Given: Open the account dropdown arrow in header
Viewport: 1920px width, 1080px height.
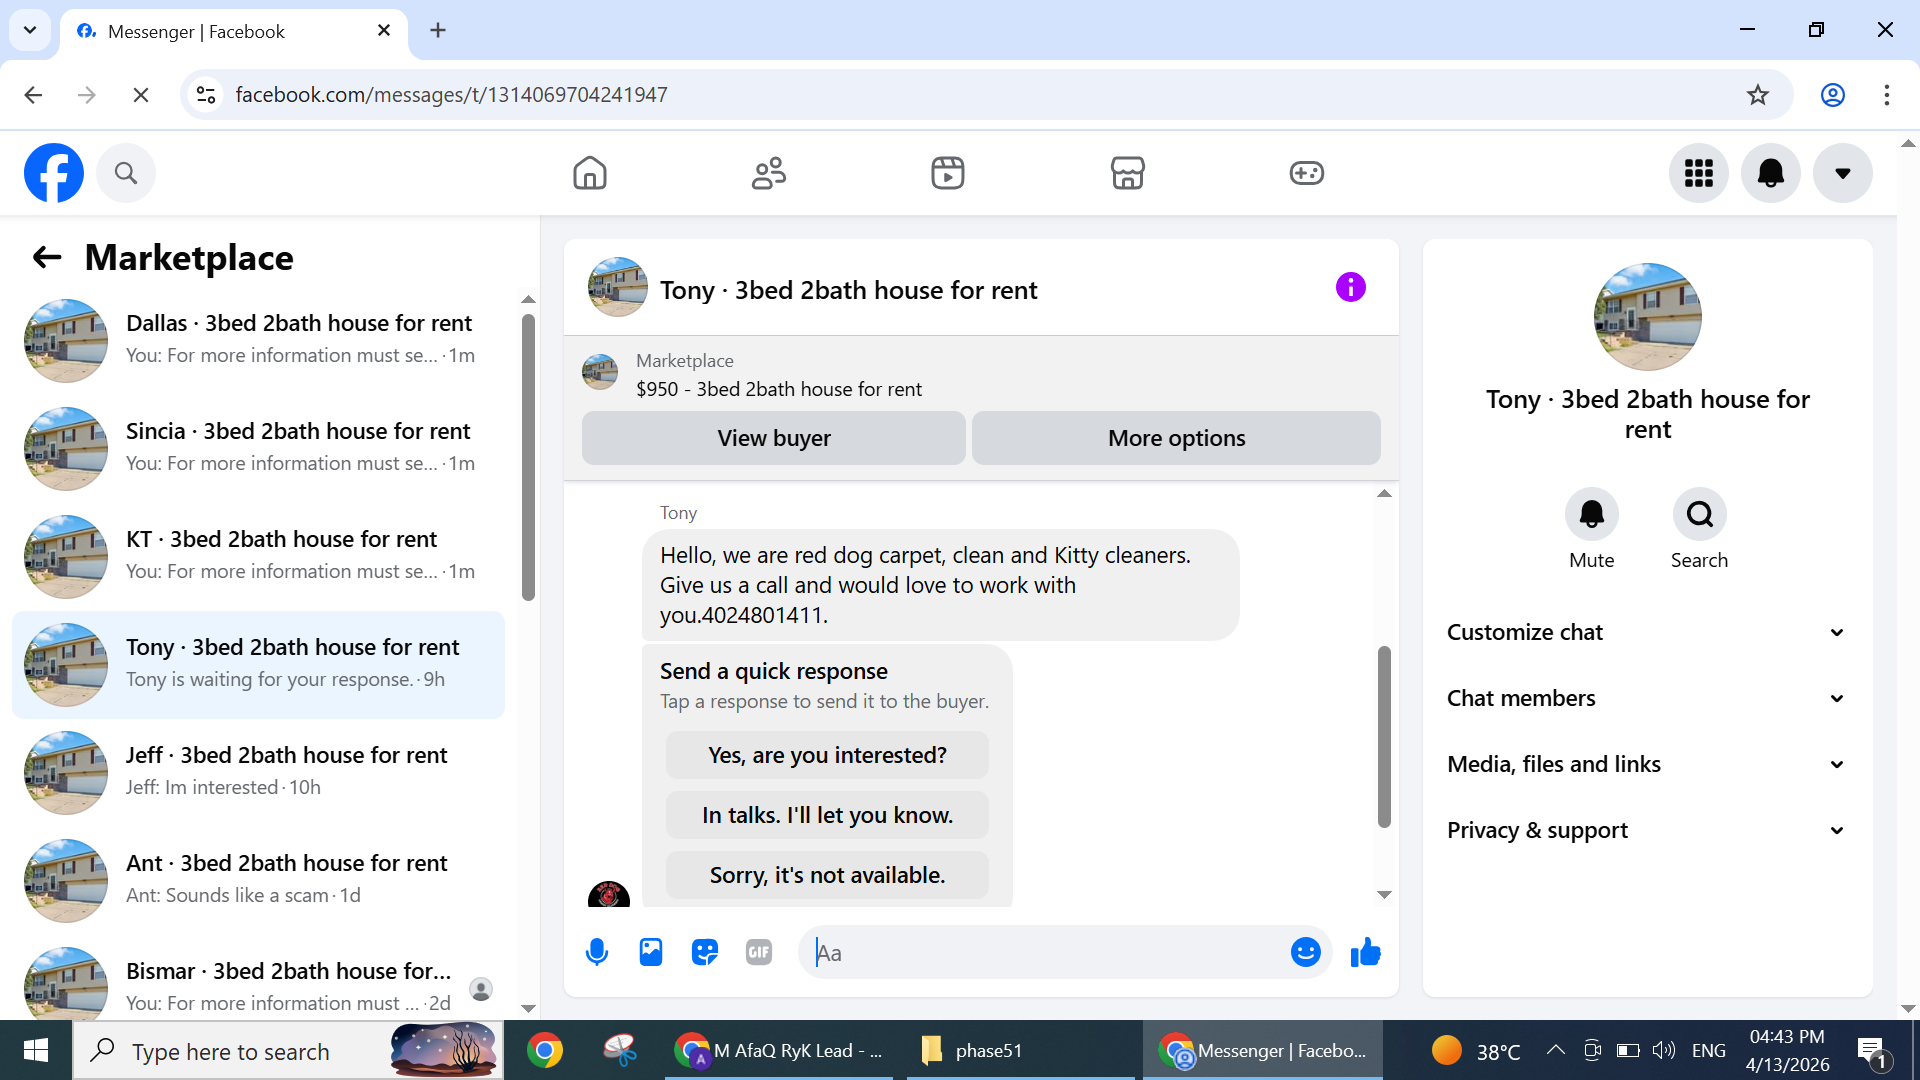Looking at the screenshot, I should pos(1843,173).
